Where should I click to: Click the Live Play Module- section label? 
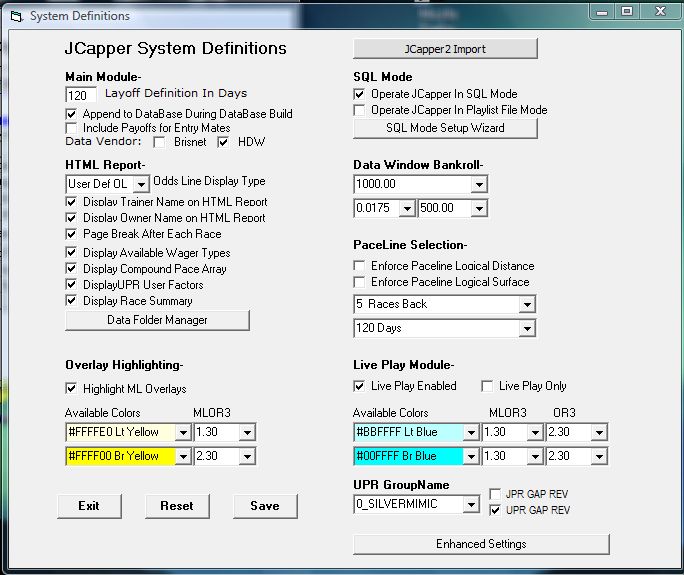coord(404,365)
